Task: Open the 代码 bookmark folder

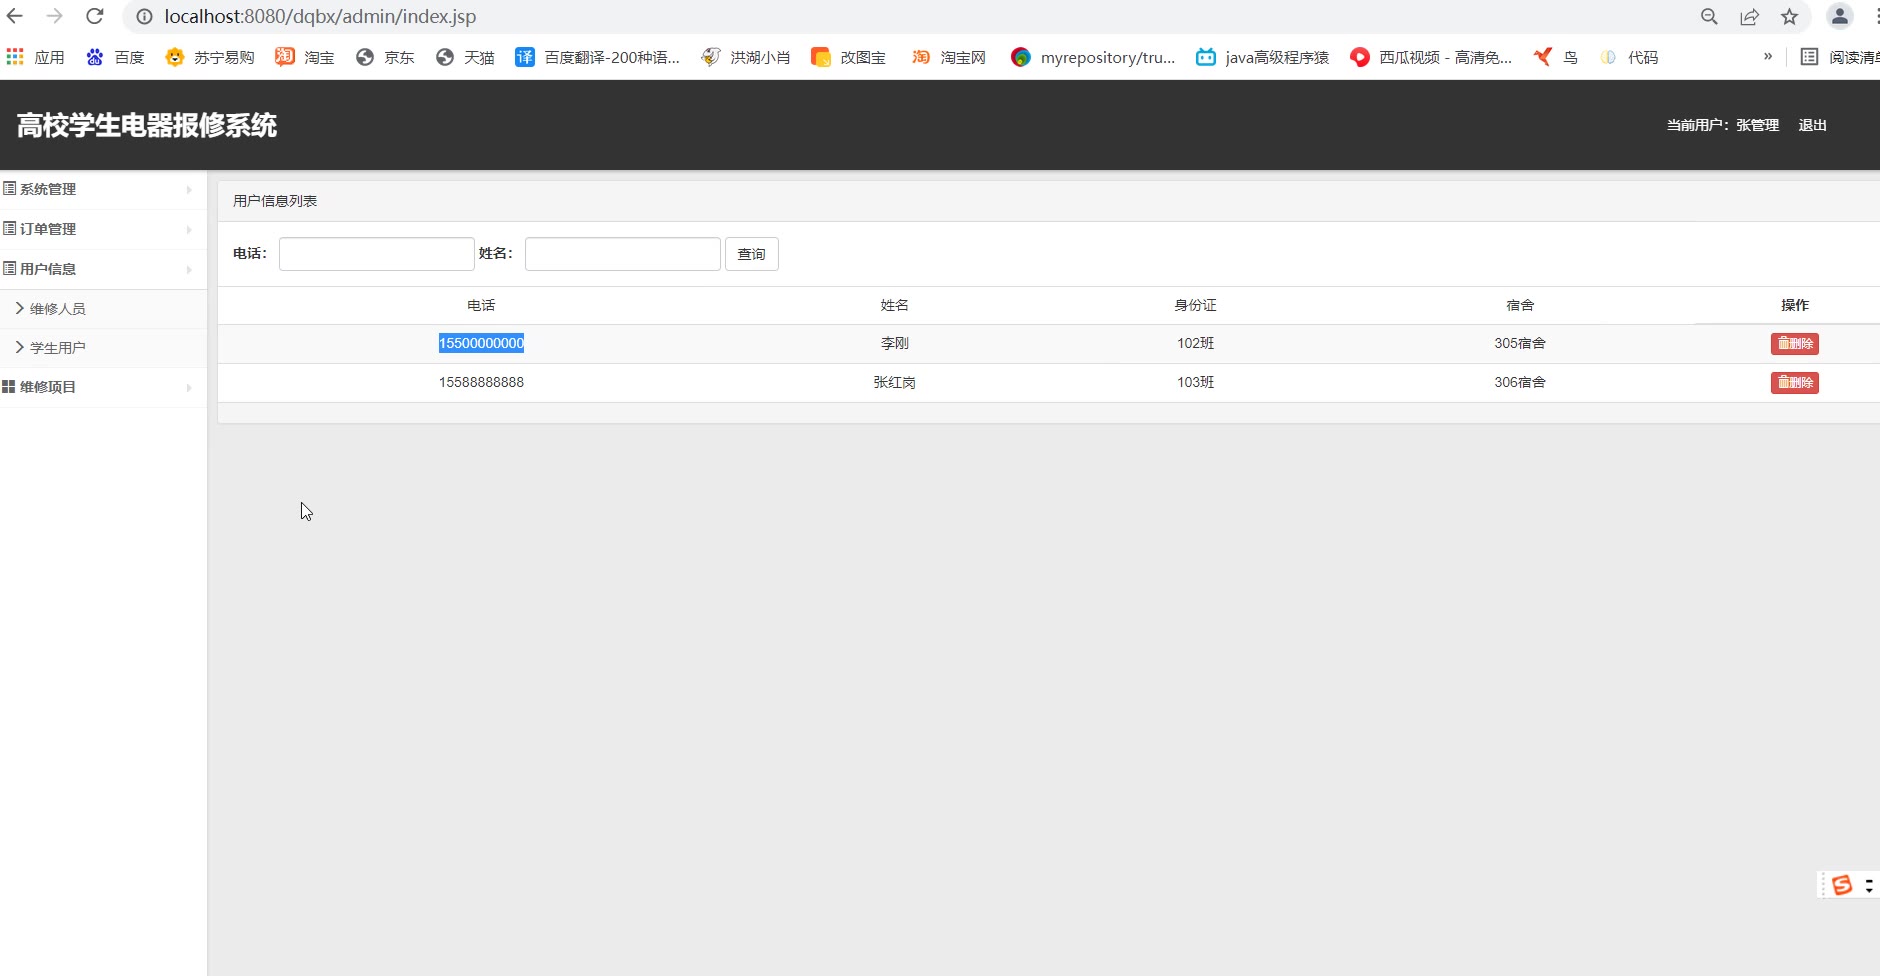Action: coord(1628,57)
